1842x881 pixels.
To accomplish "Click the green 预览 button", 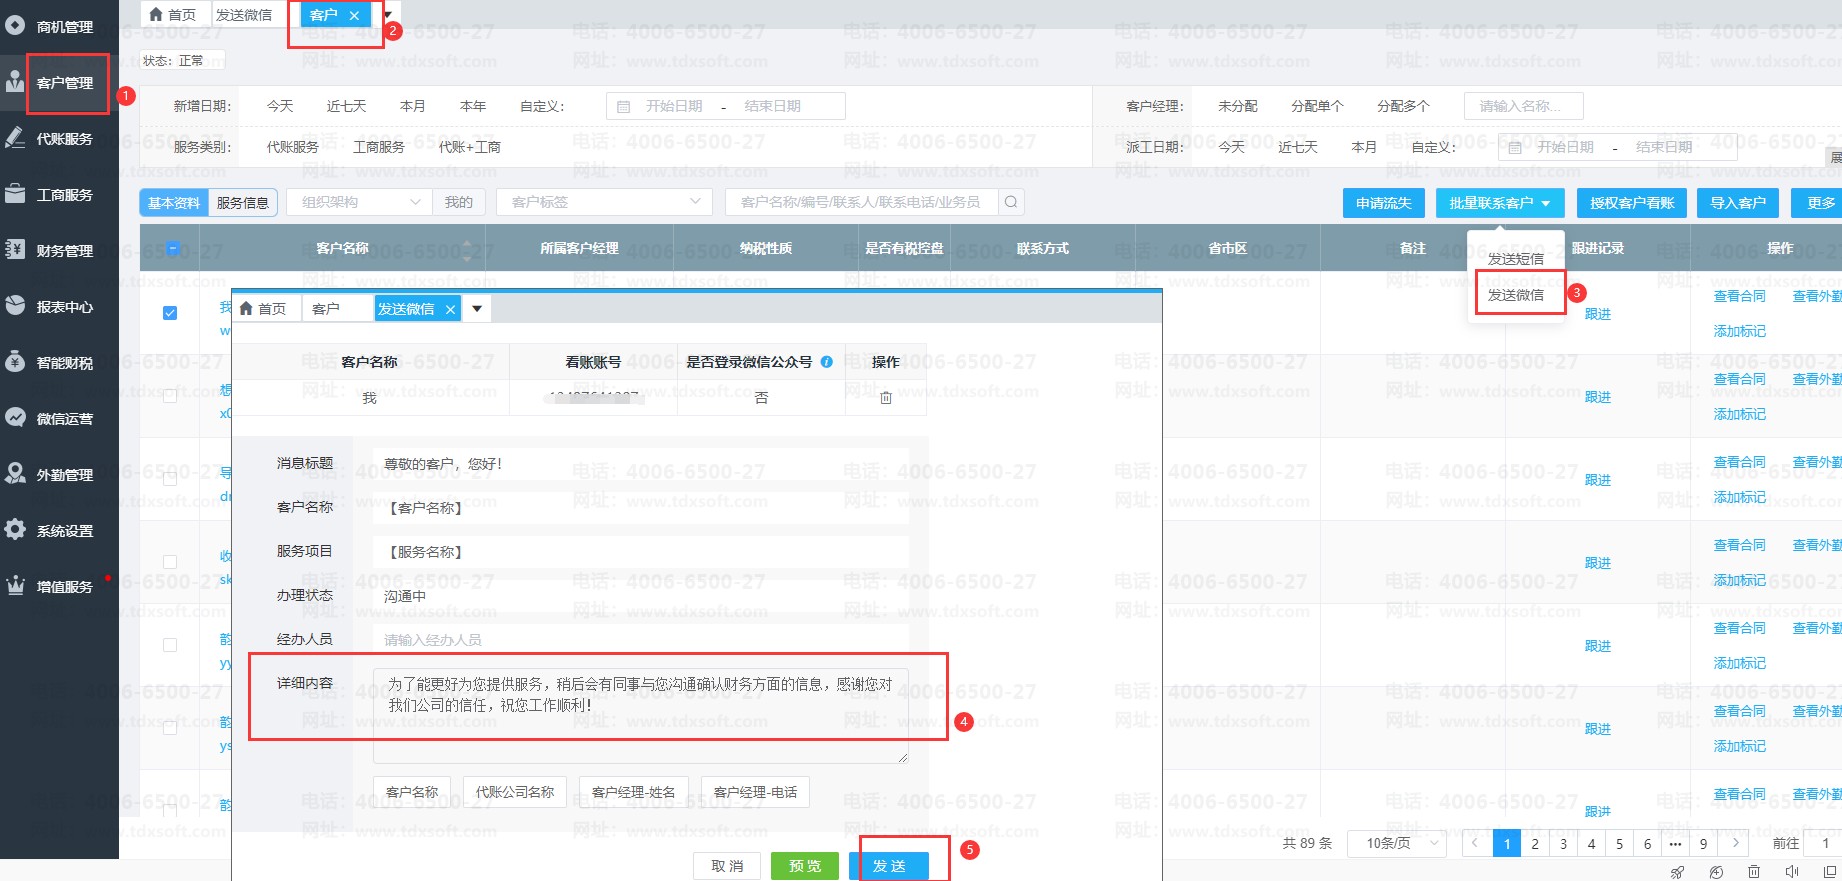I will click(x=805, y=866).
